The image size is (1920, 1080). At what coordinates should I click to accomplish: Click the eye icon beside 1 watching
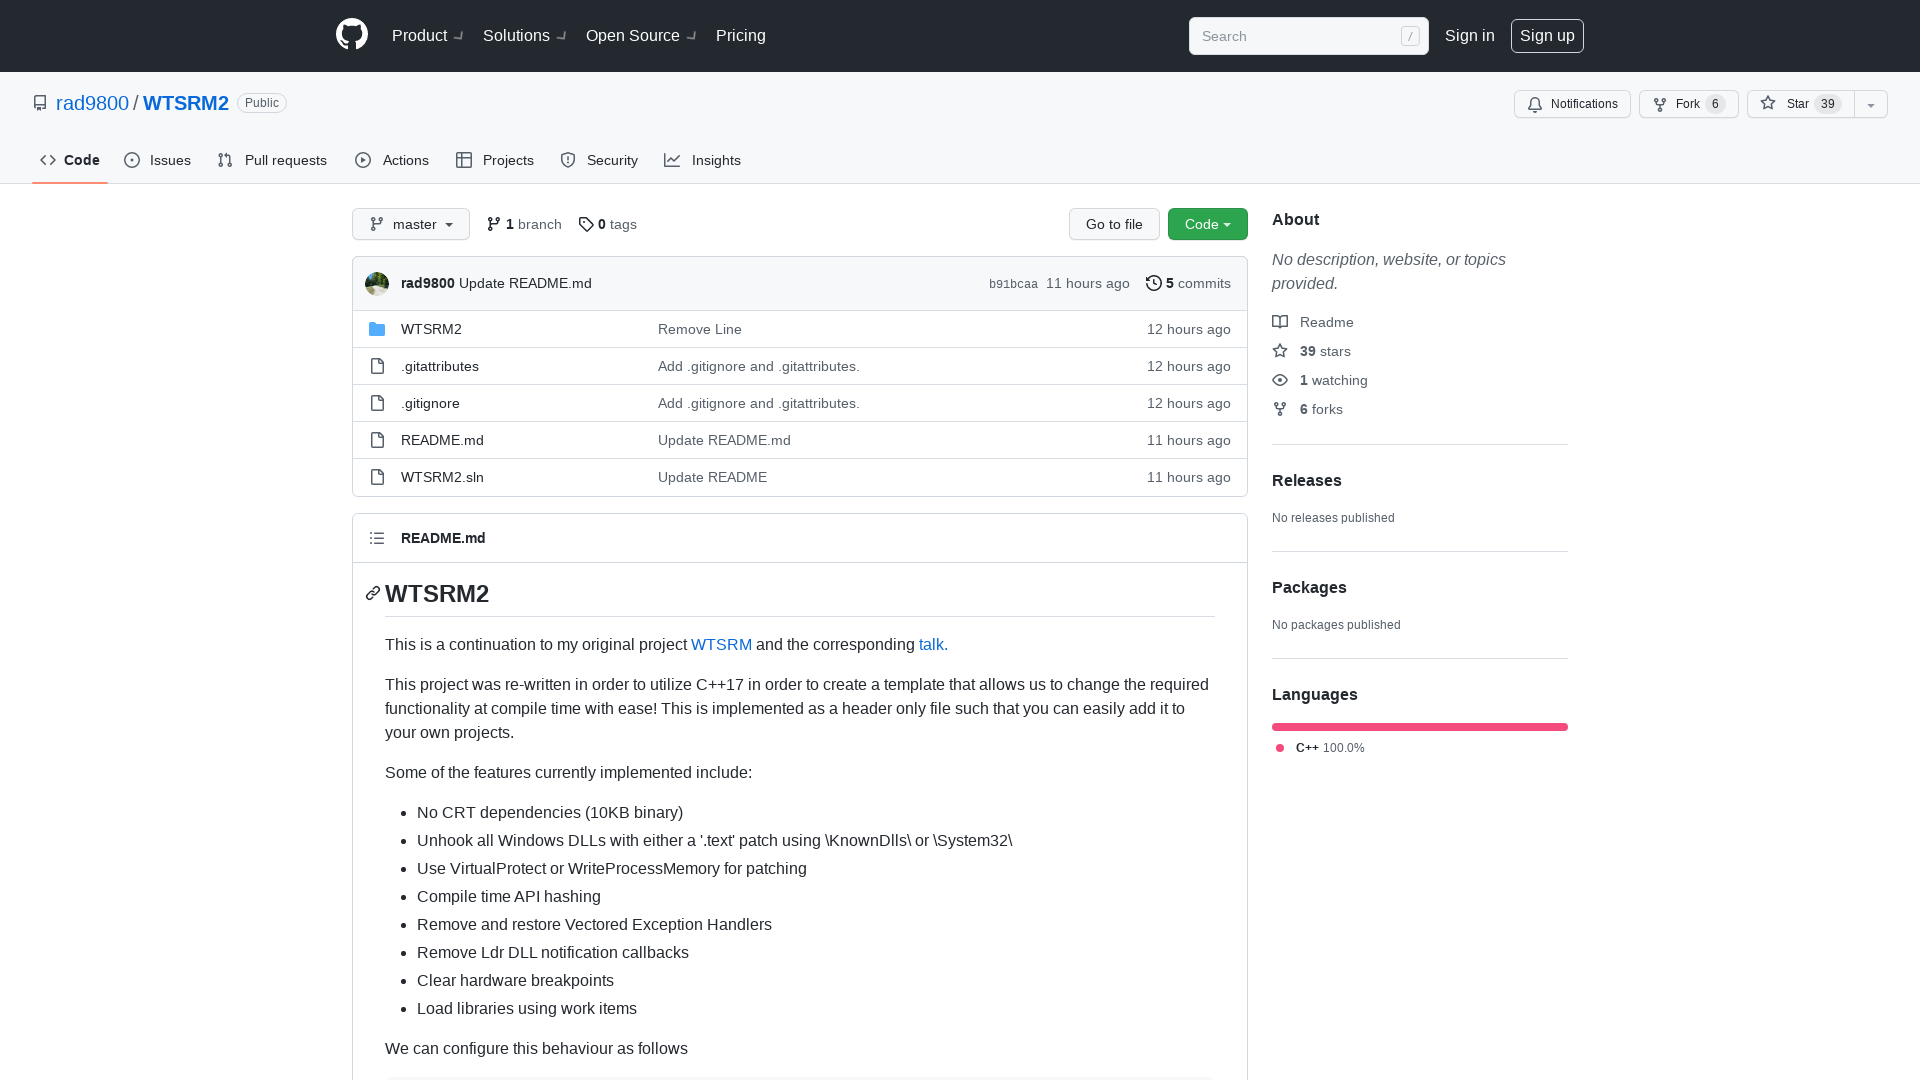click(1280, 380)
